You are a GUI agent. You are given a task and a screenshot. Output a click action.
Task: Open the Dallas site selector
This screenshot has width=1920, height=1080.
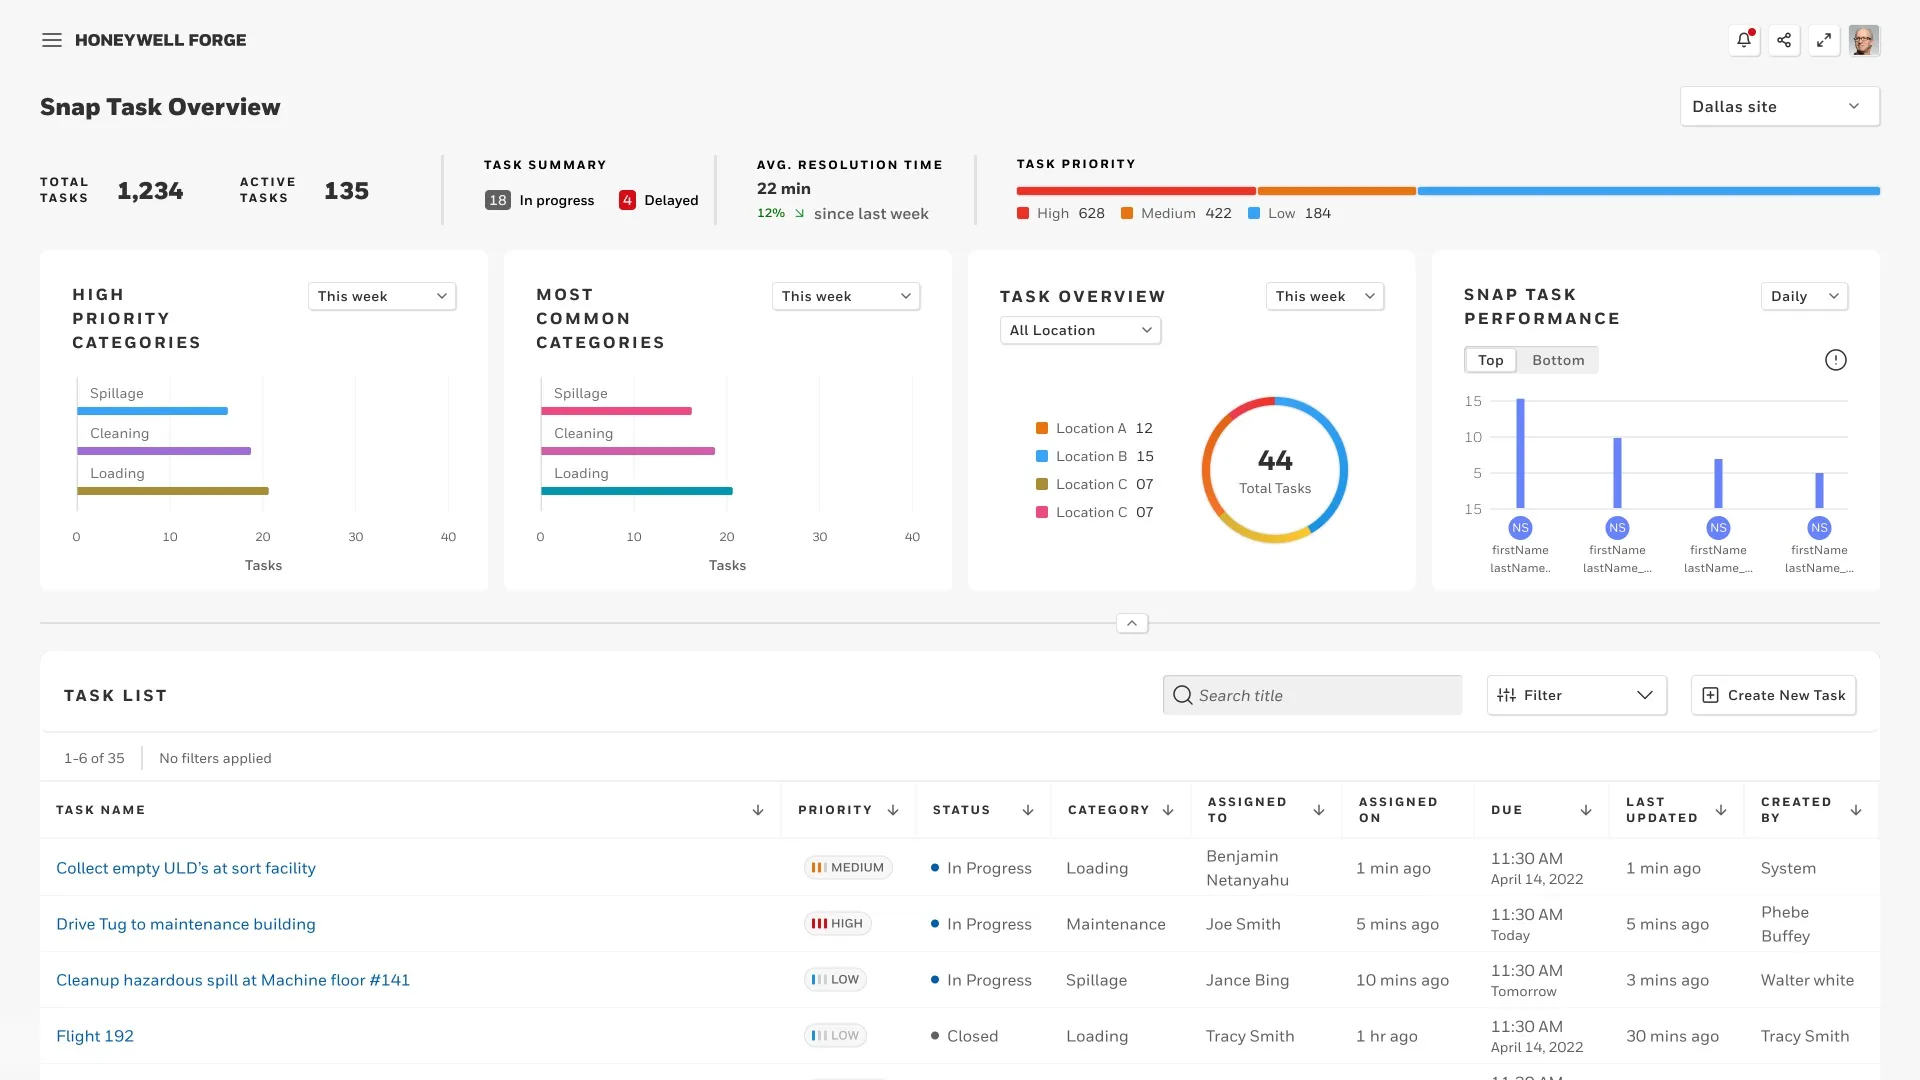click(1778, 106)
